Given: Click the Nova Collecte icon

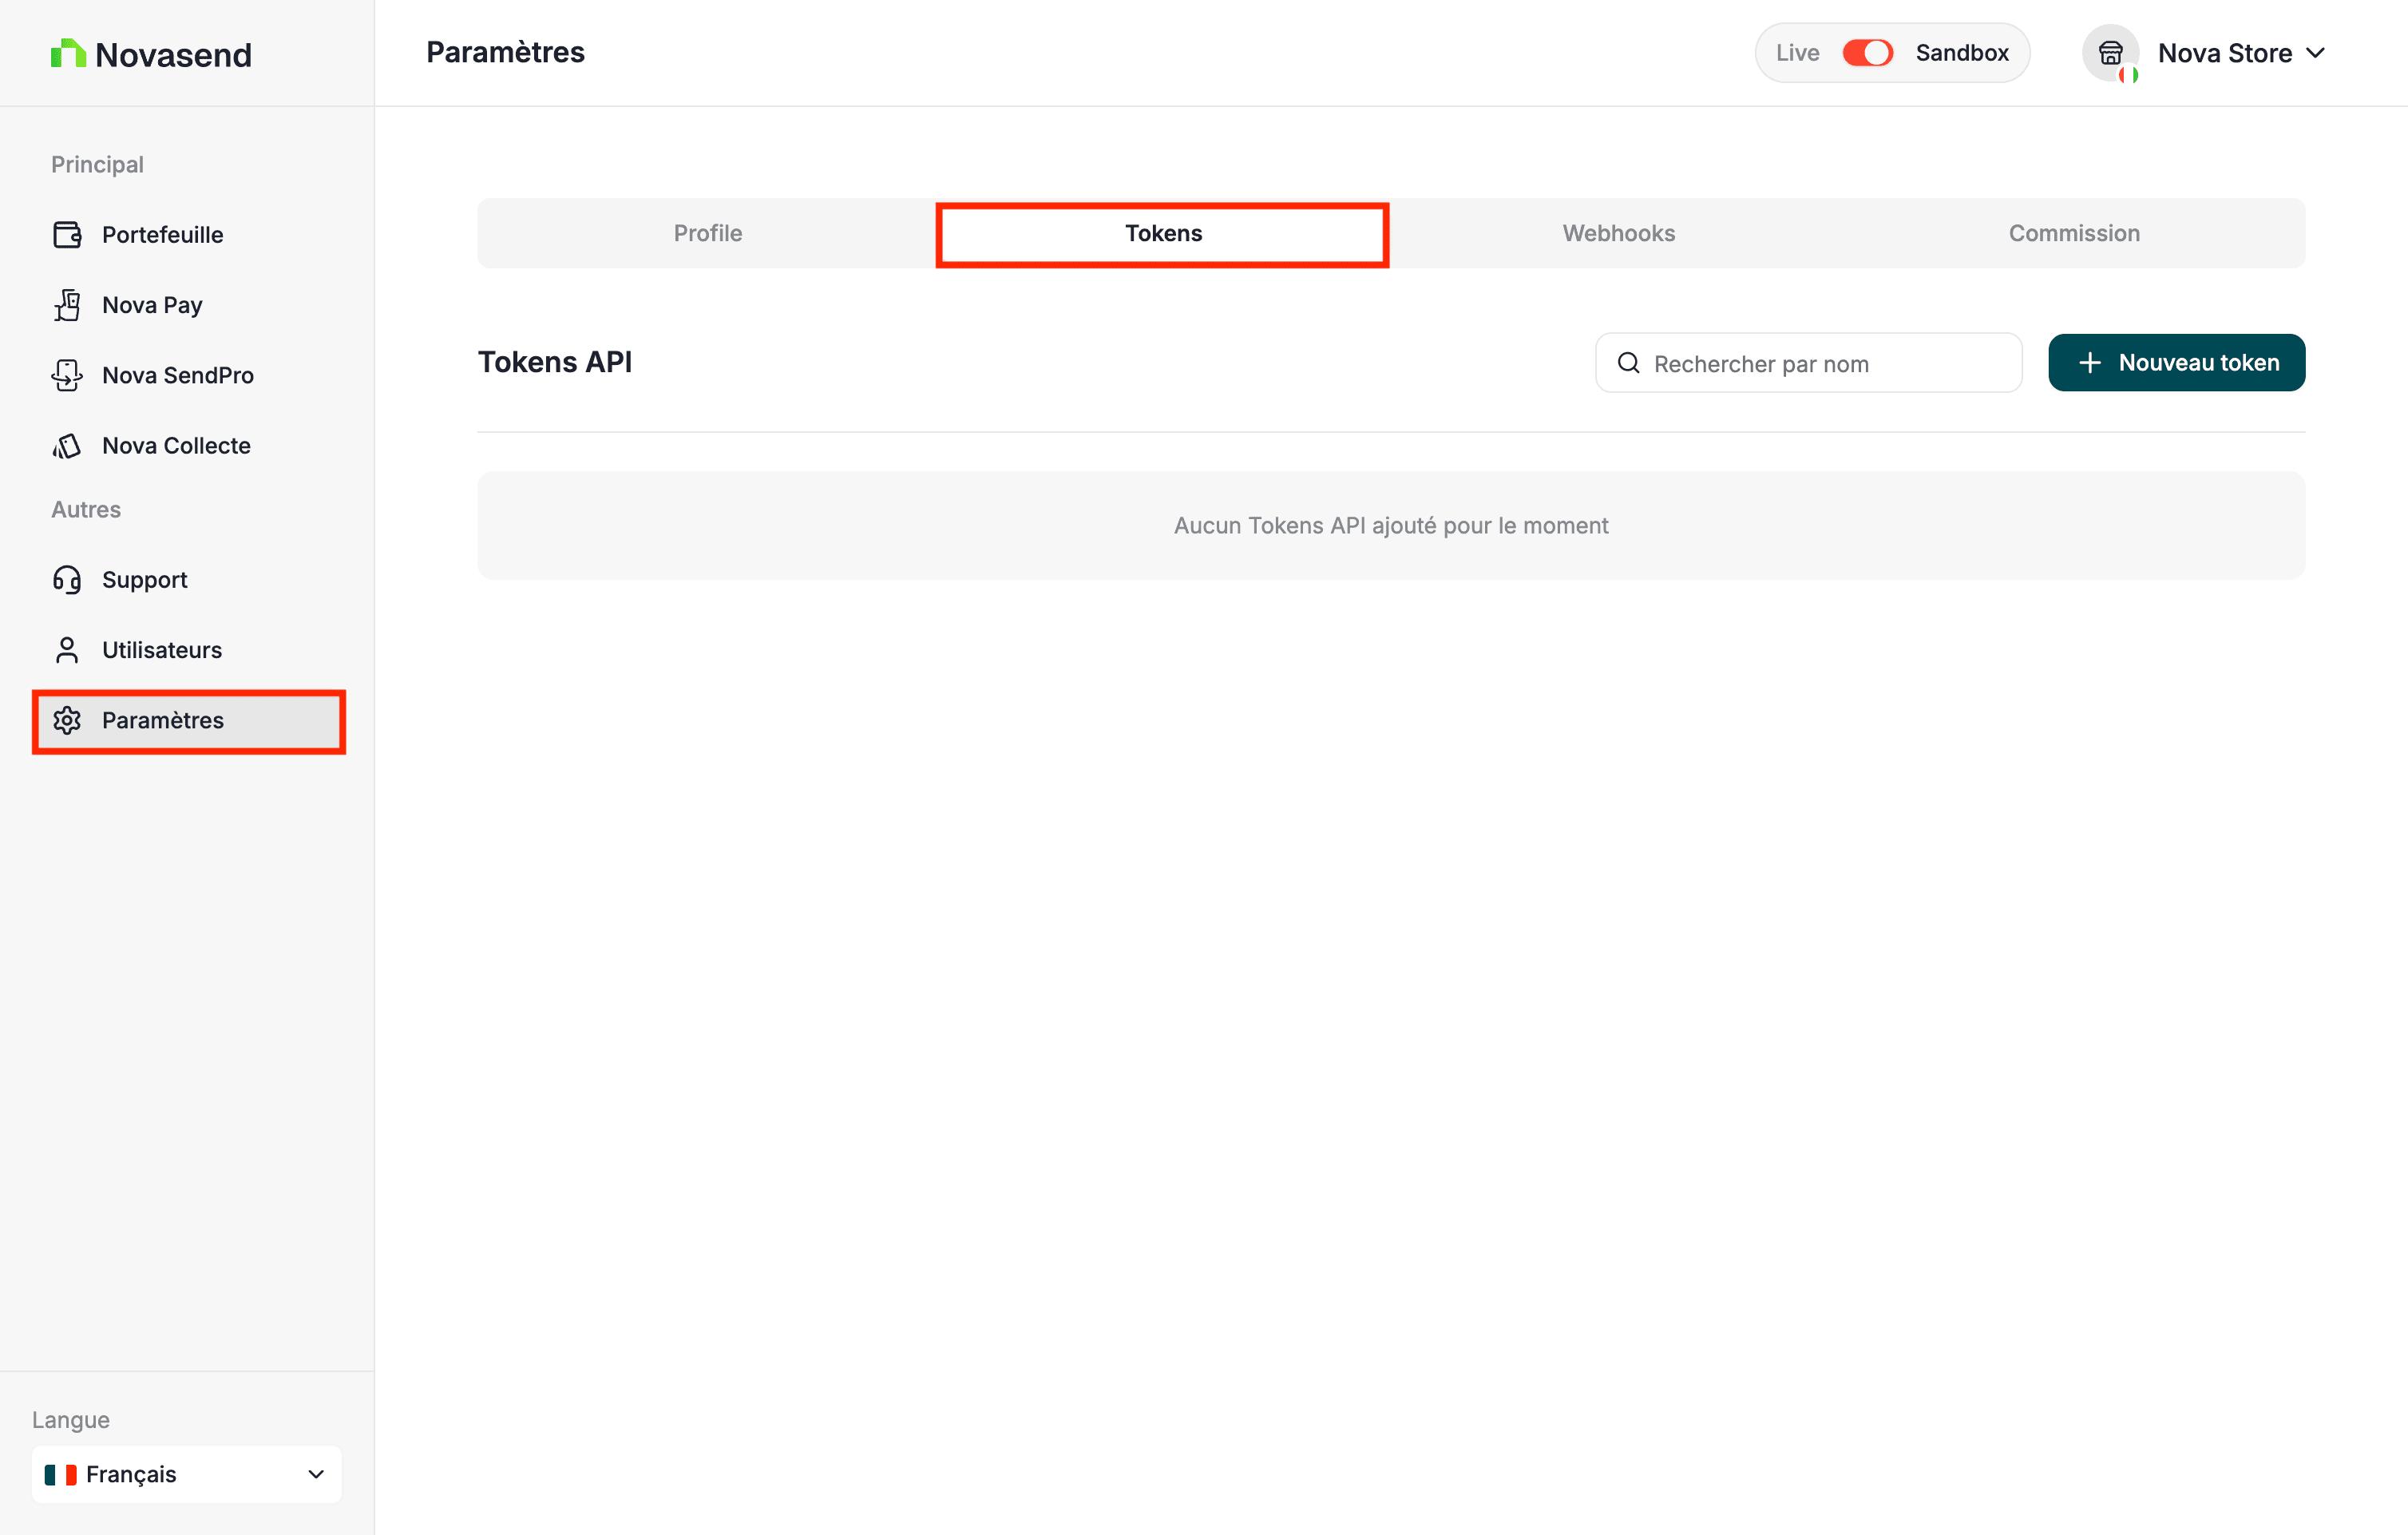Looking at the screenshot, I should click(x=67, y=446).
